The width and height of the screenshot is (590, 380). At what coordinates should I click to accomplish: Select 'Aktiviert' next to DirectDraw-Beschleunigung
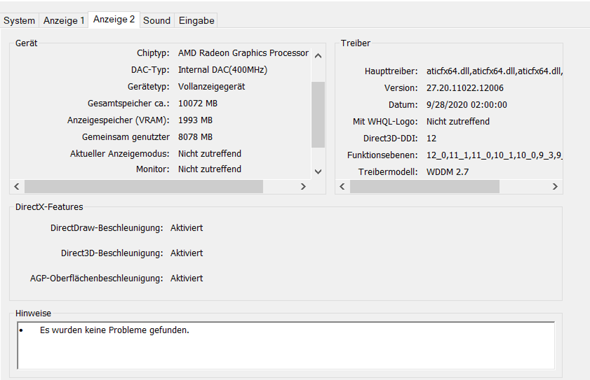tap(187, 228)
